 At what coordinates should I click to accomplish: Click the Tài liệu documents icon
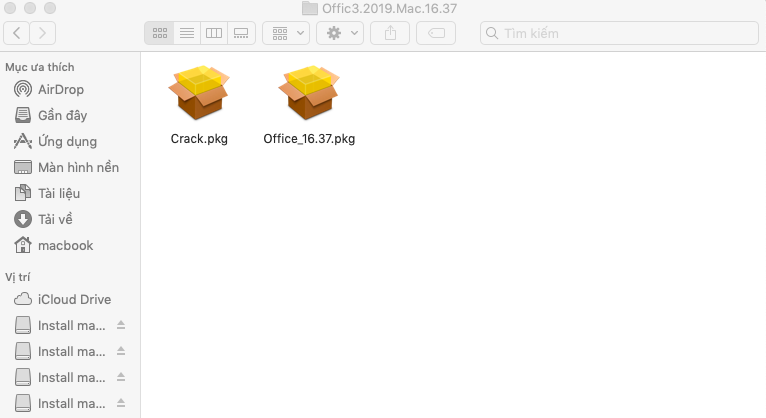coord(22,193)
